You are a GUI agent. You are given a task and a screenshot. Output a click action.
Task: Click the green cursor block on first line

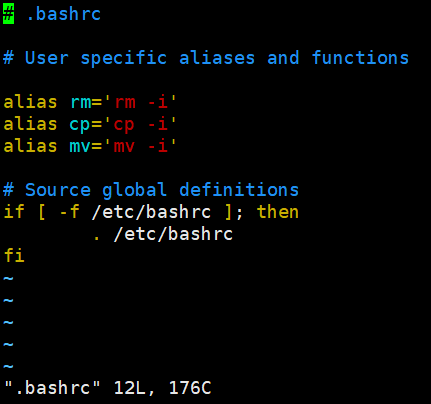(x=8, y=14)
